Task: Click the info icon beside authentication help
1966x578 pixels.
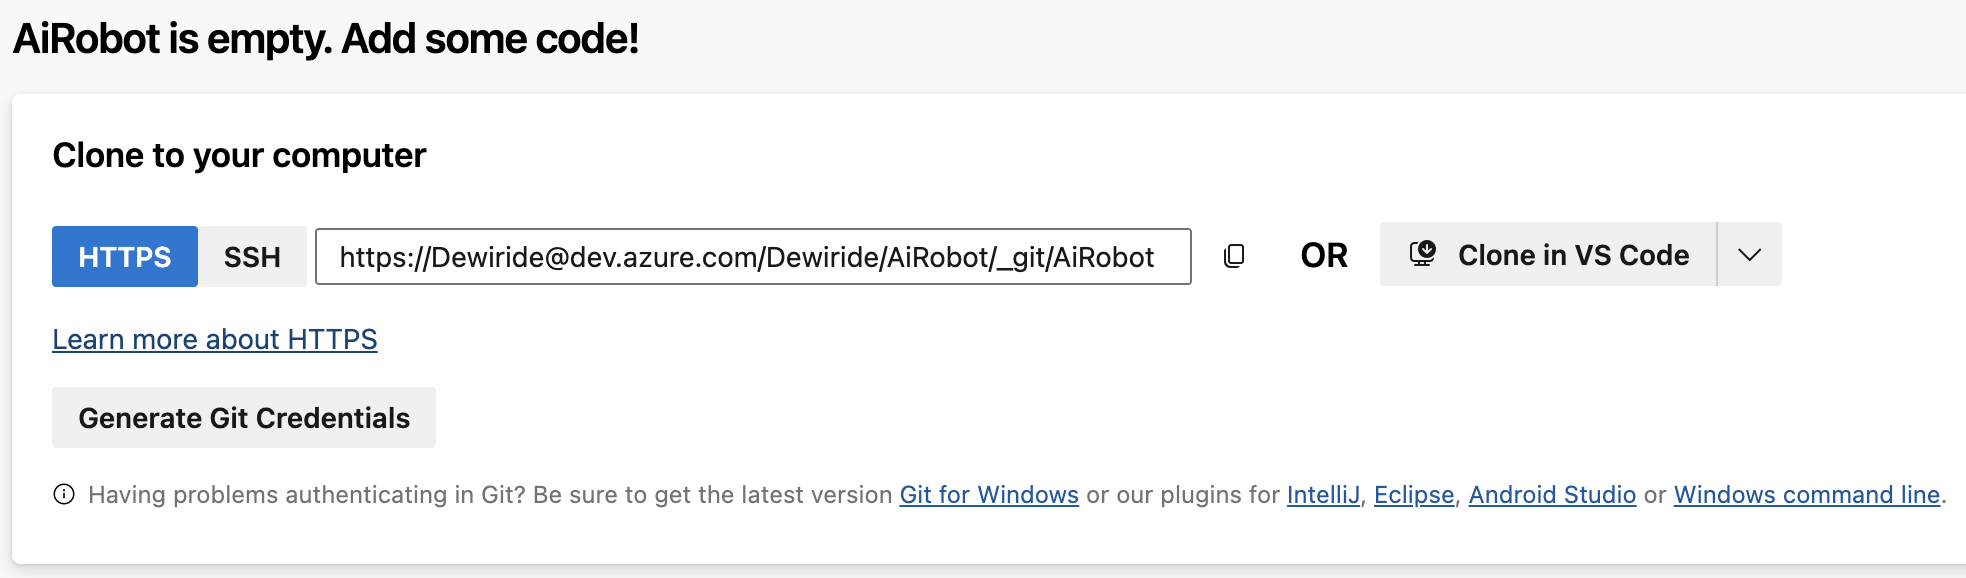Action: tap(64, 495)
